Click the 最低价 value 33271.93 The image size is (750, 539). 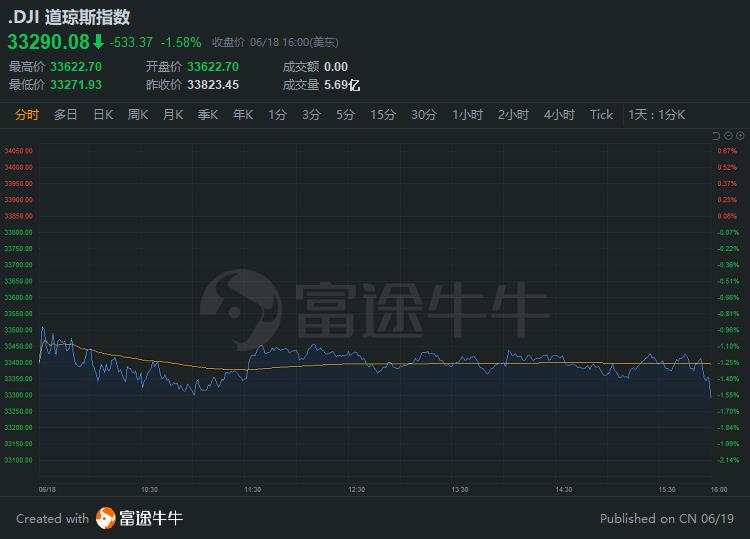76,85
